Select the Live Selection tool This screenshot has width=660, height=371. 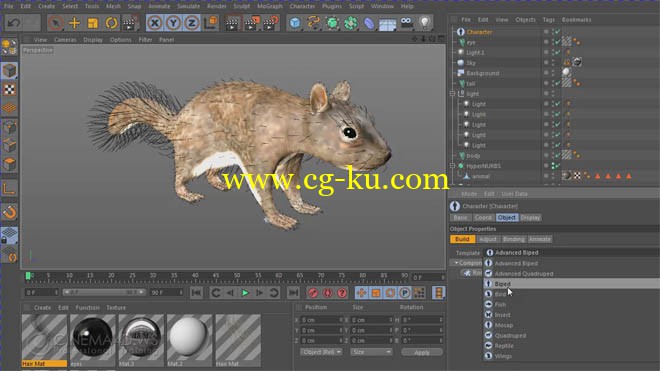click(x=56, y=23)
